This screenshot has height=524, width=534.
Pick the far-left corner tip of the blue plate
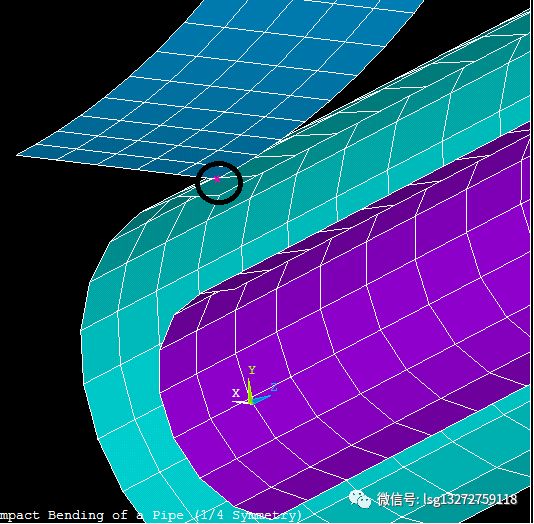point(18,155)
